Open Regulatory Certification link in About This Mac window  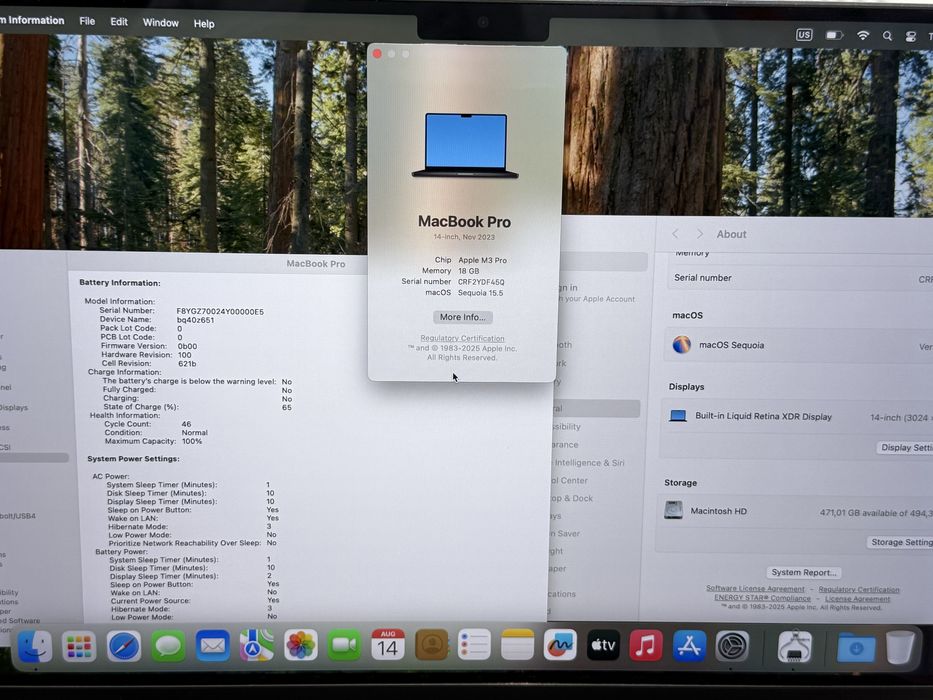pos(462,338)
